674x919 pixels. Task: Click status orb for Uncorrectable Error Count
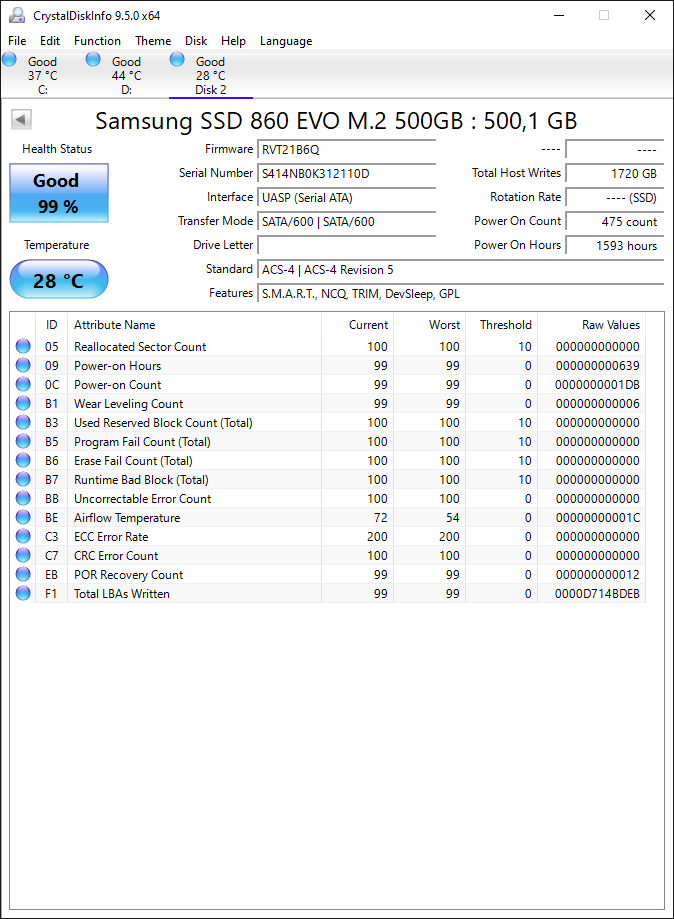point(23,498)
